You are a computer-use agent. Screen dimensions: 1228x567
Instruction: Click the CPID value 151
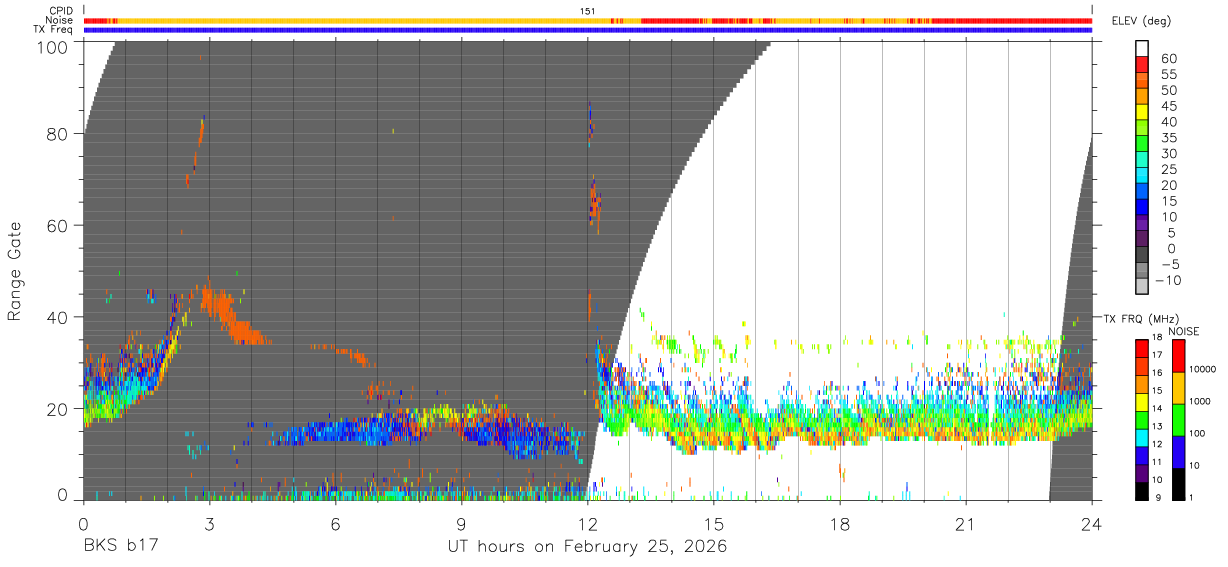point(588,11)
